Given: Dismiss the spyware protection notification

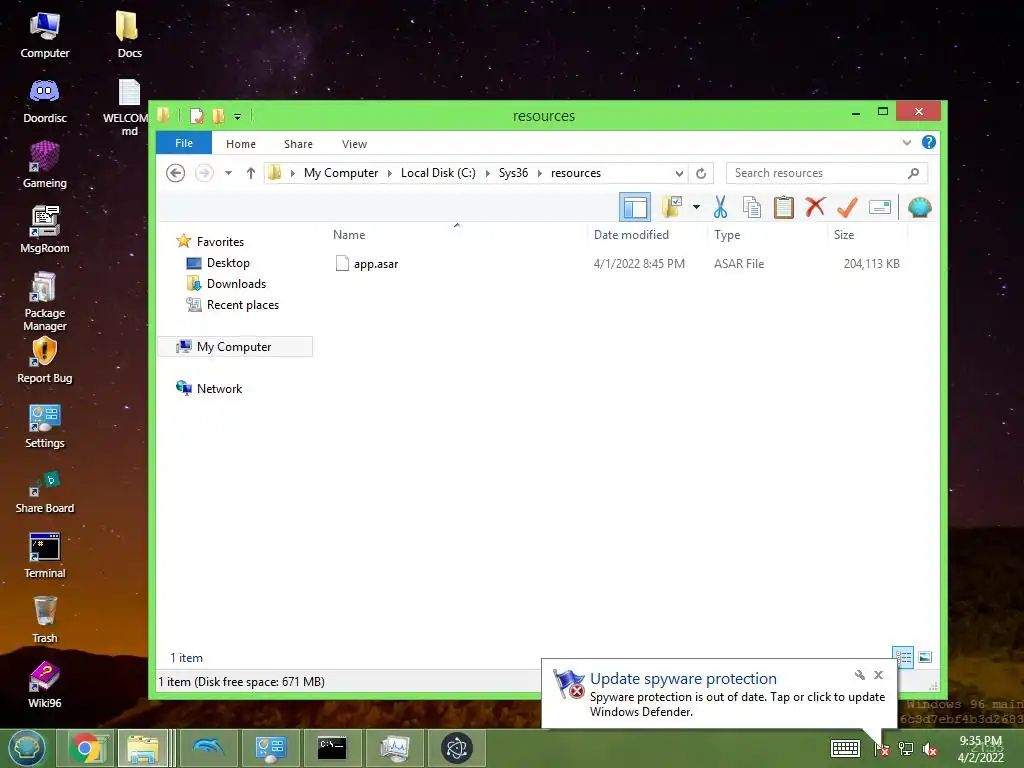Looking at the screenshot, I should point(878,675).
